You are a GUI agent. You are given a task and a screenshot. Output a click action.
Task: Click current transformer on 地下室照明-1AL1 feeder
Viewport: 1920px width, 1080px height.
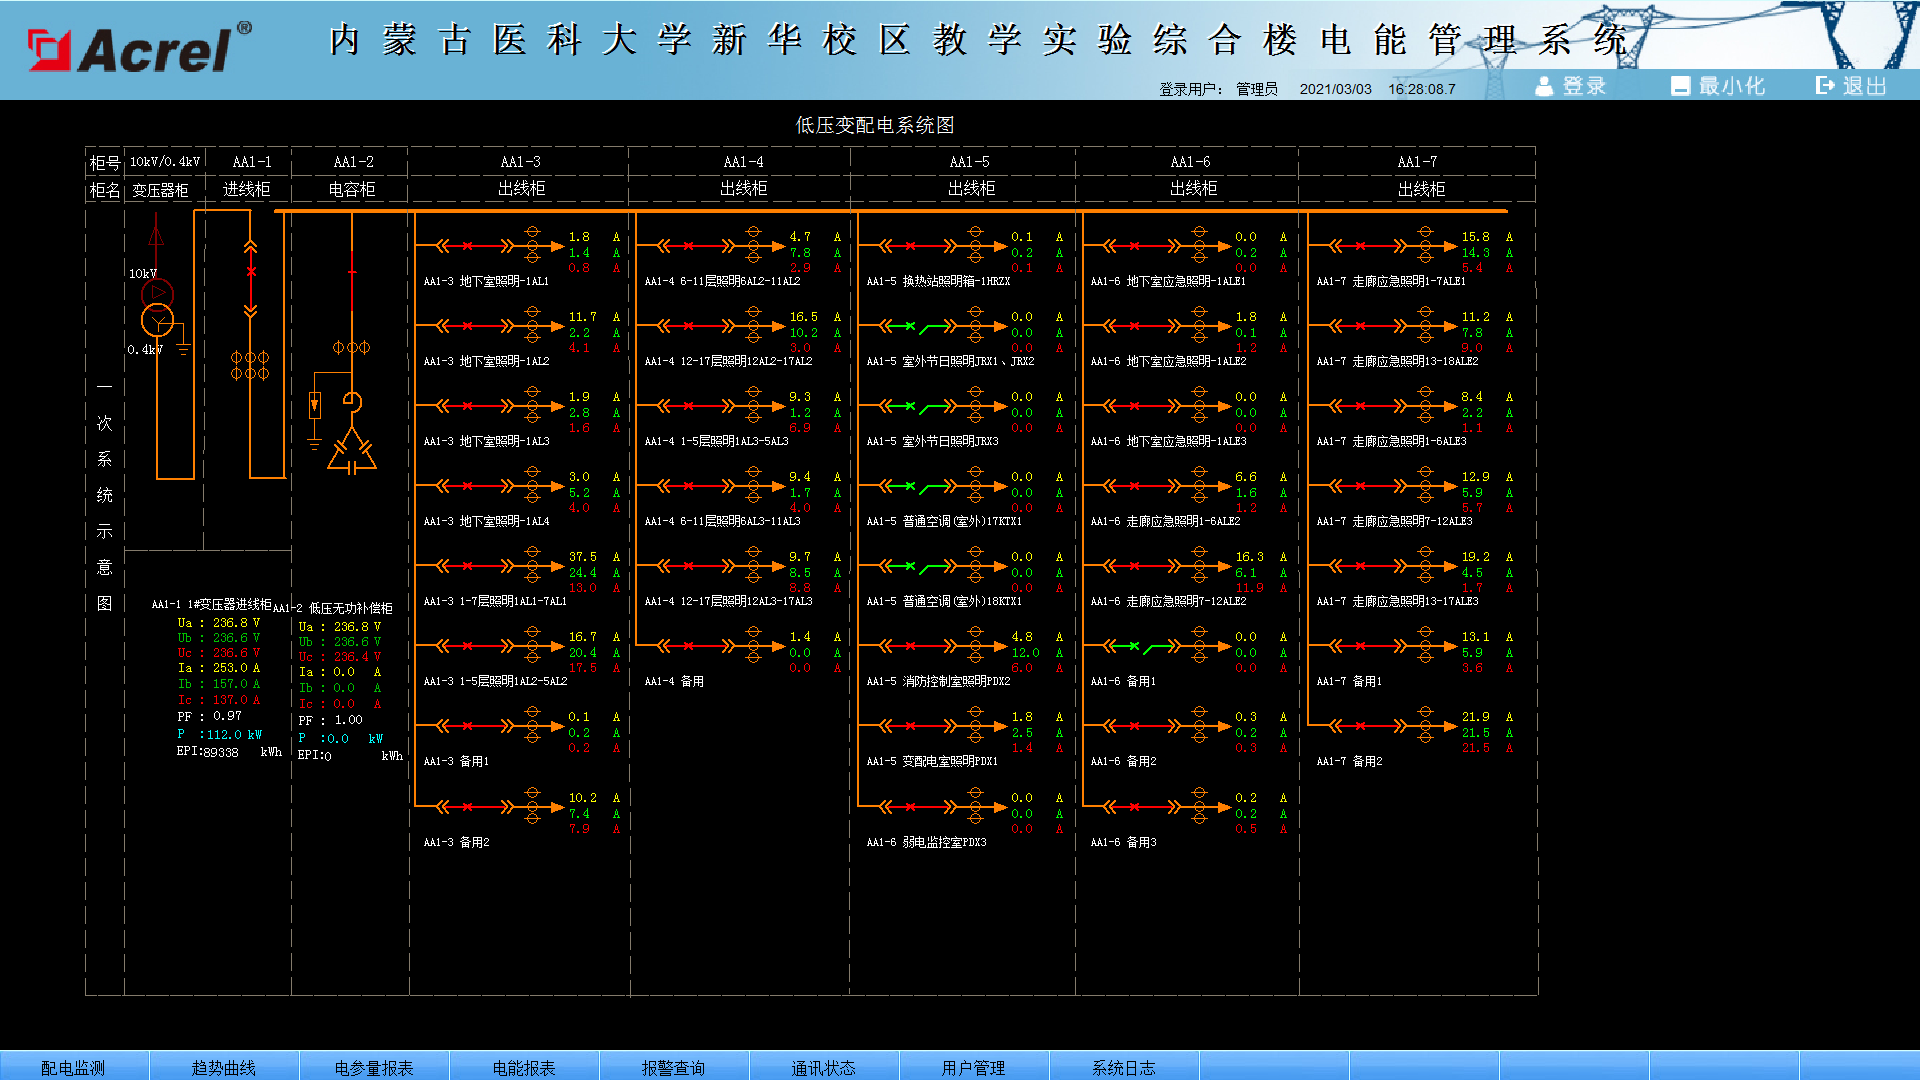[x=532, y=245]
